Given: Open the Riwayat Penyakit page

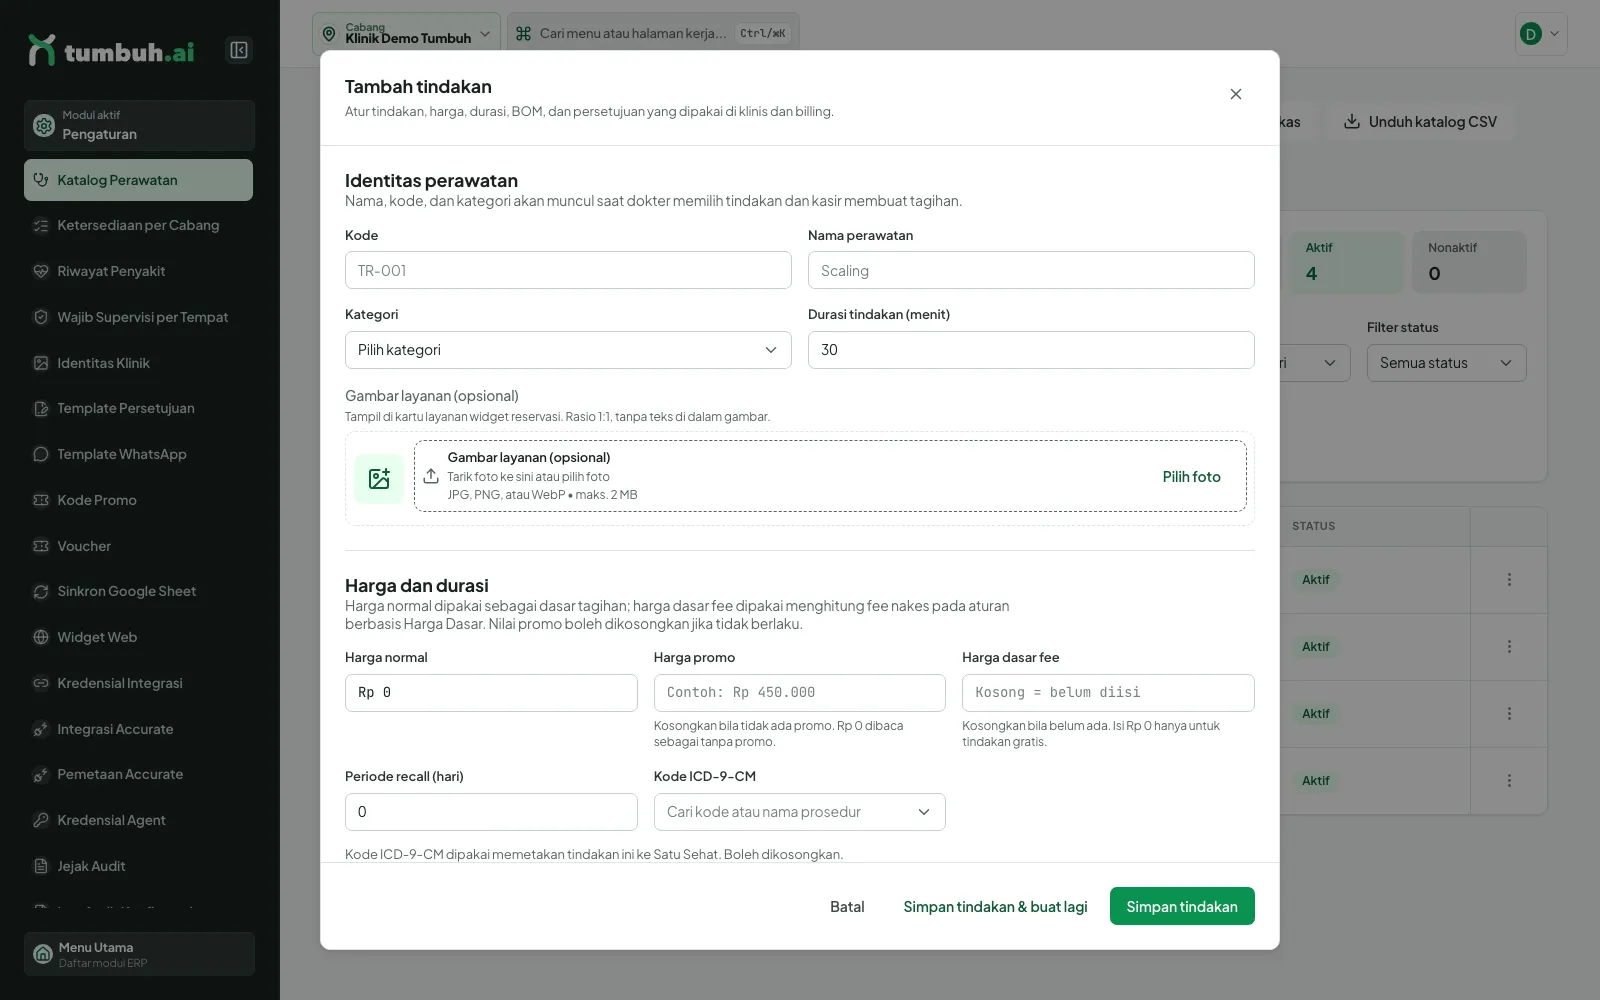Looking at the screenshot, I should tap(138, 271).
